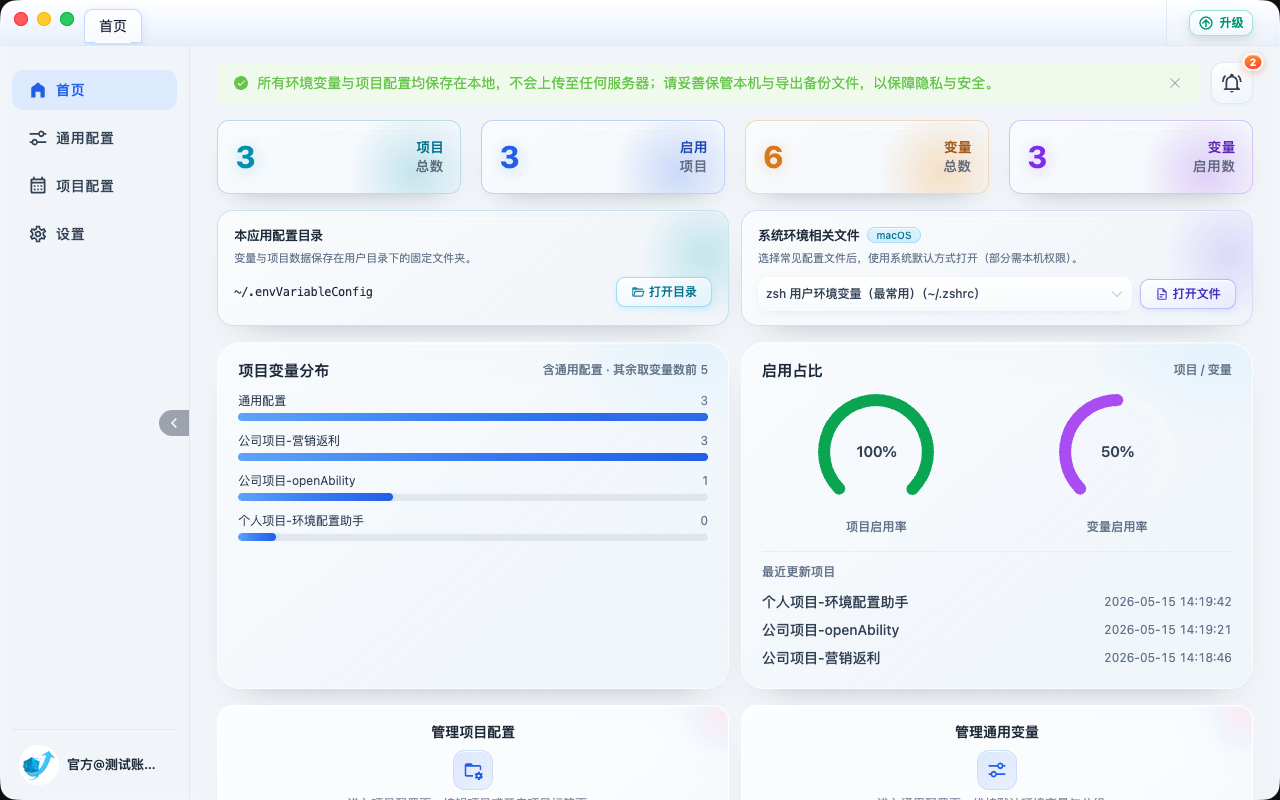Viewport: 1280px width, 800px height.
Task: Select the 首页 tab in title bar
Action: tap(113, 26)
